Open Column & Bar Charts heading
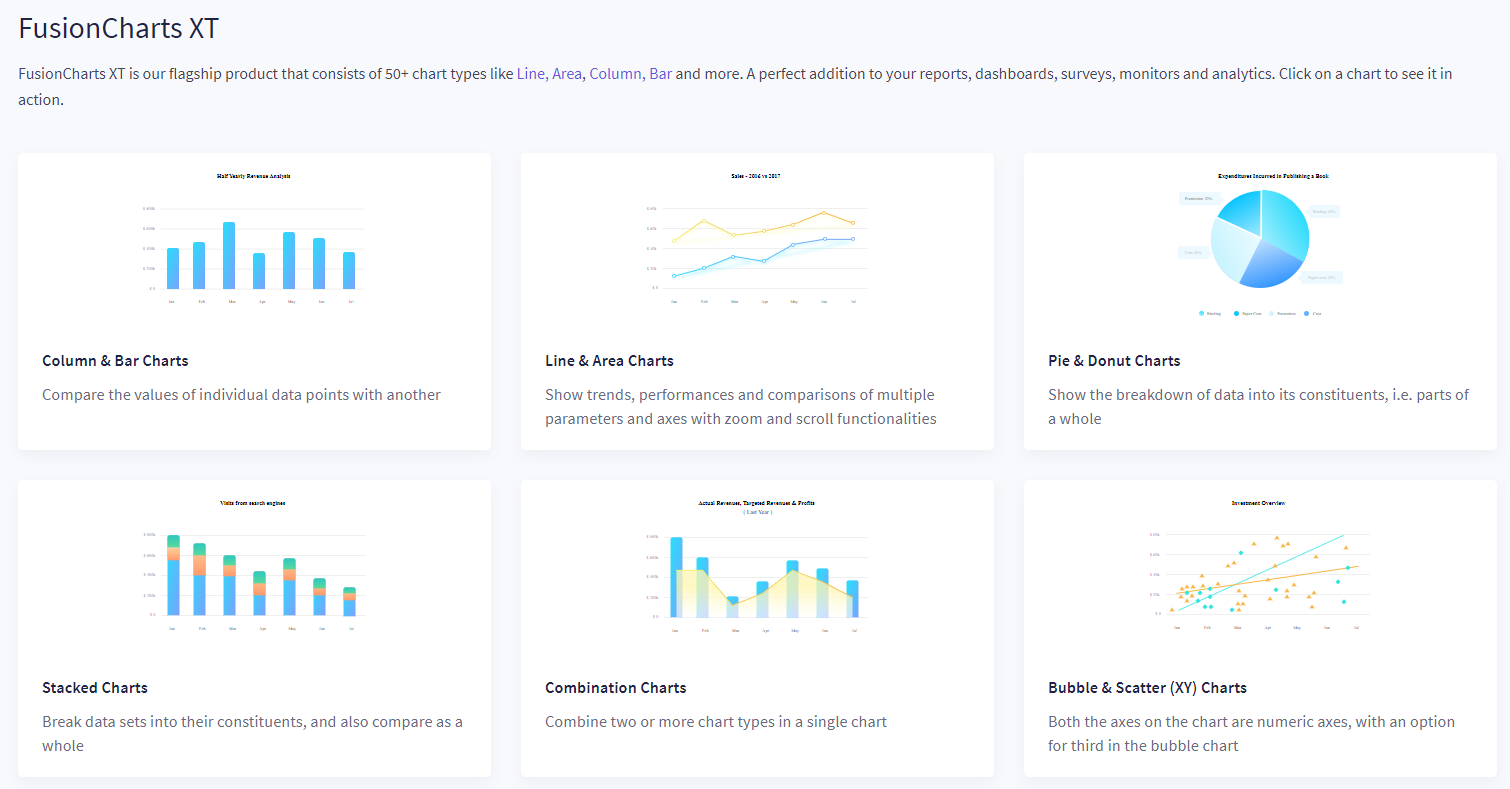 click(x=115, y=361)
